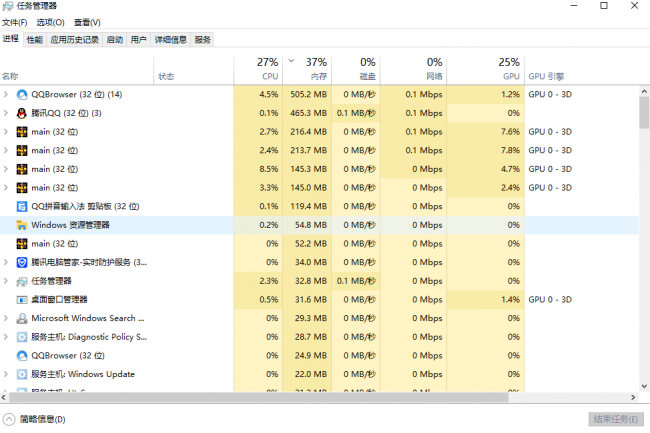Expand the Diagnostic Policy service host
This screenshot has width=650, height=433.
(x=6, y=337)
